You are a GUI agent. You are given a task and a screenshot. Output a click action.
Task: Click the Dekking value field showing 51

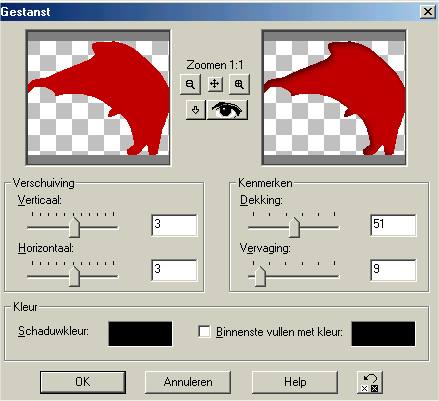click(393, 225)
